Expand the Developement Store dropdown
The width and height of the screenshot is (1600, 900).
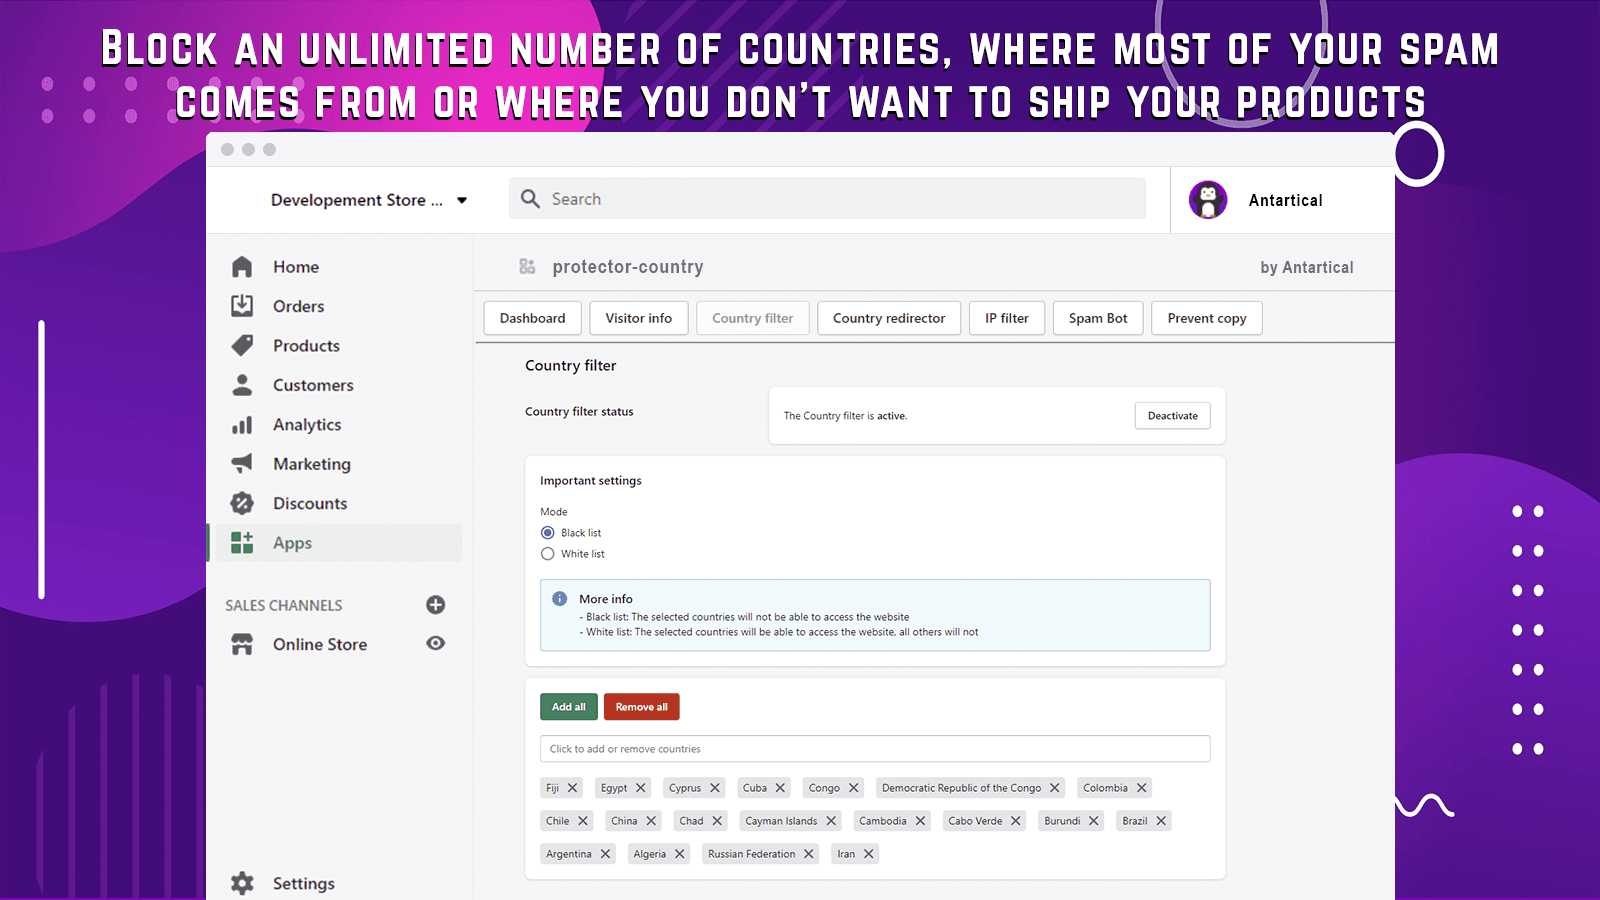[461, 199]
